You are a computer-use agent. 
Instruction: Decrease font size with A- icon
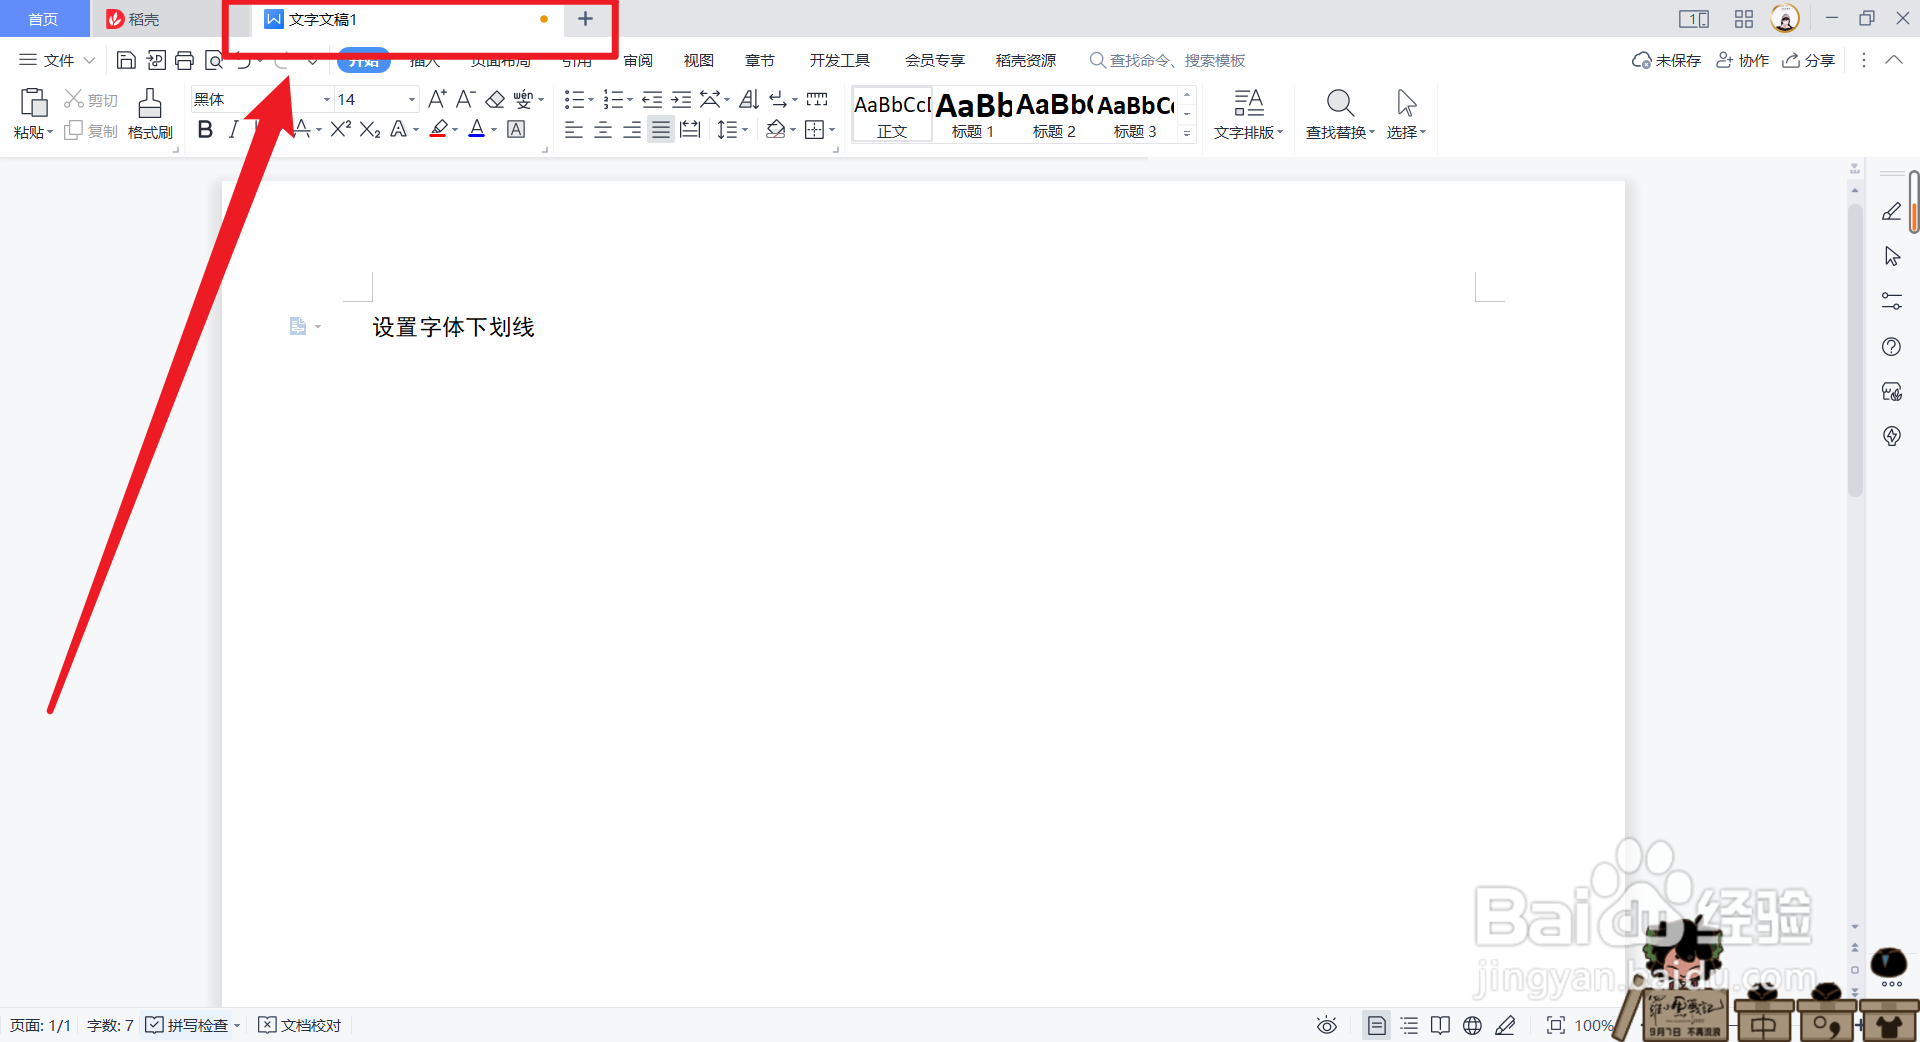(465, 99)
